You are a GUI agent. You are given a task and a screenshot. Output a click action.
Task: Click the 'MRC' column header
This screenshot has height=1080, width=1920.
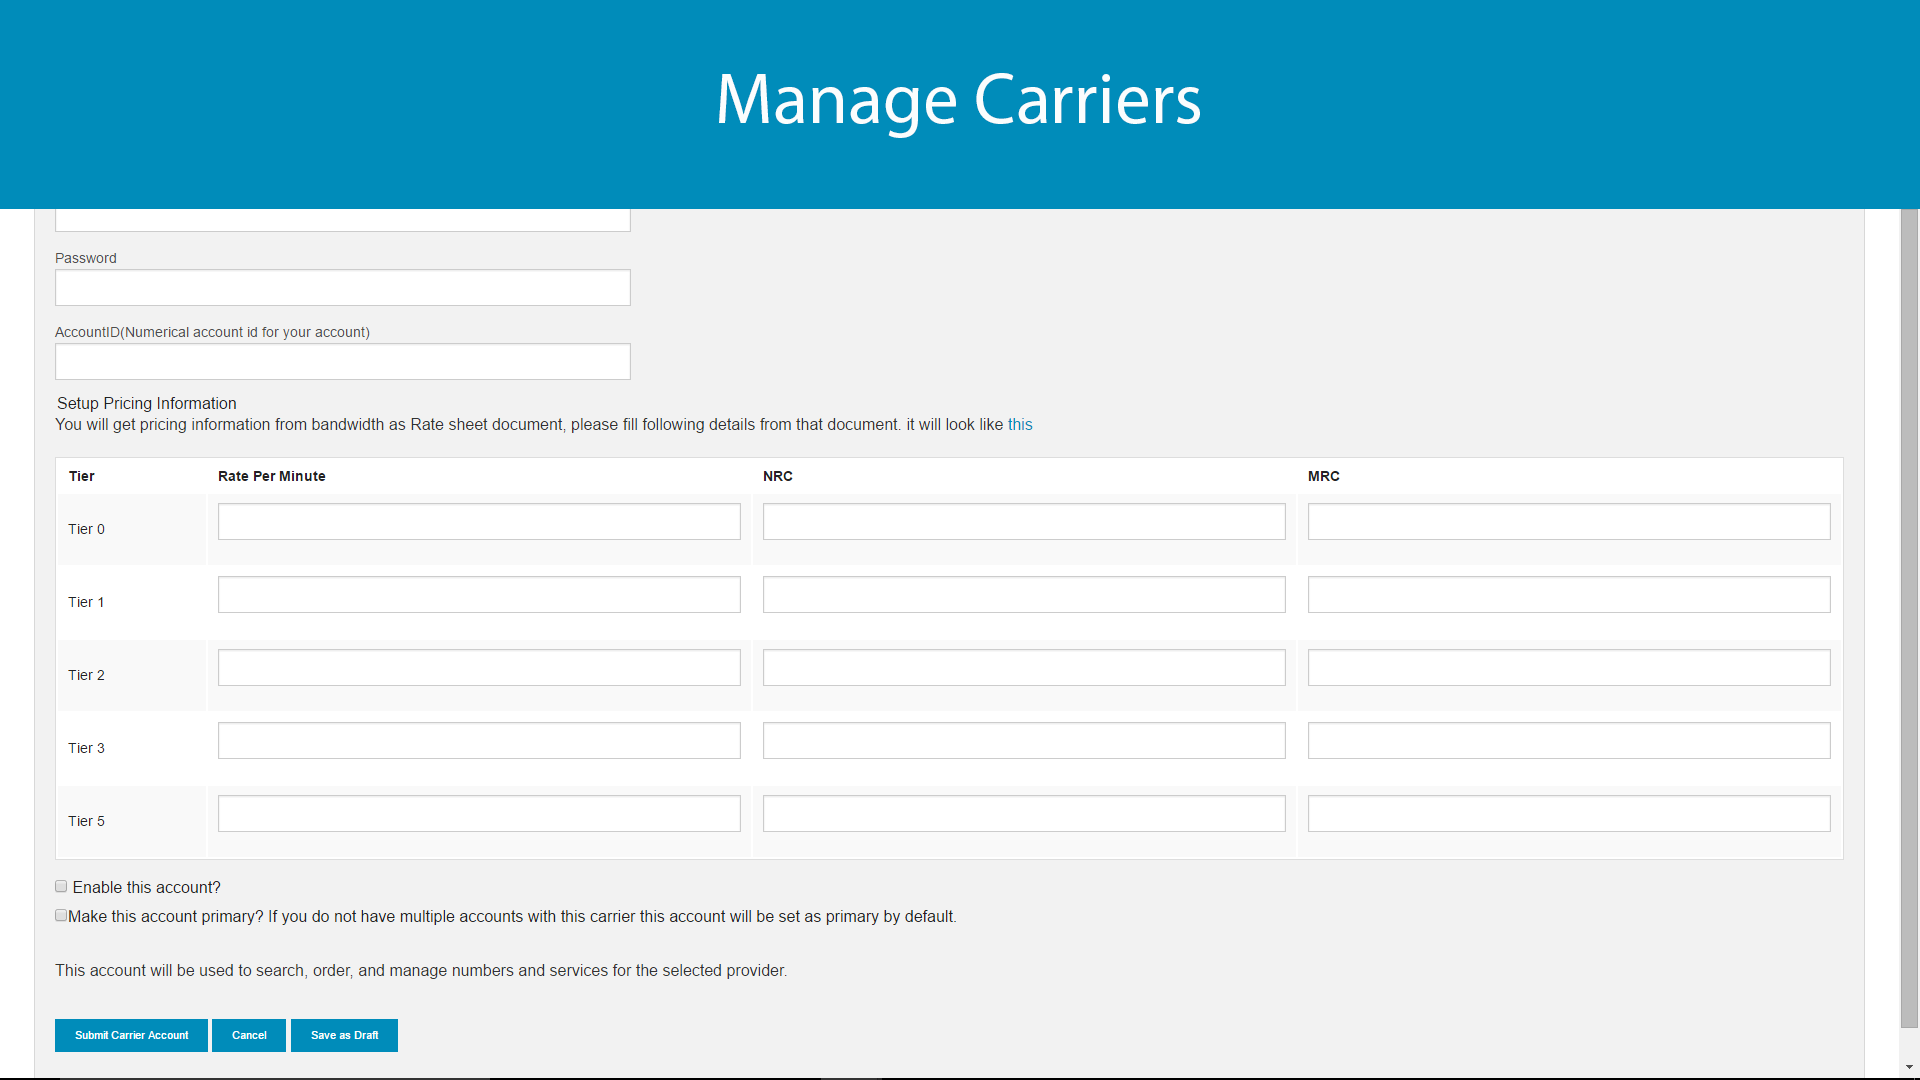click(x=1324, y=477)
